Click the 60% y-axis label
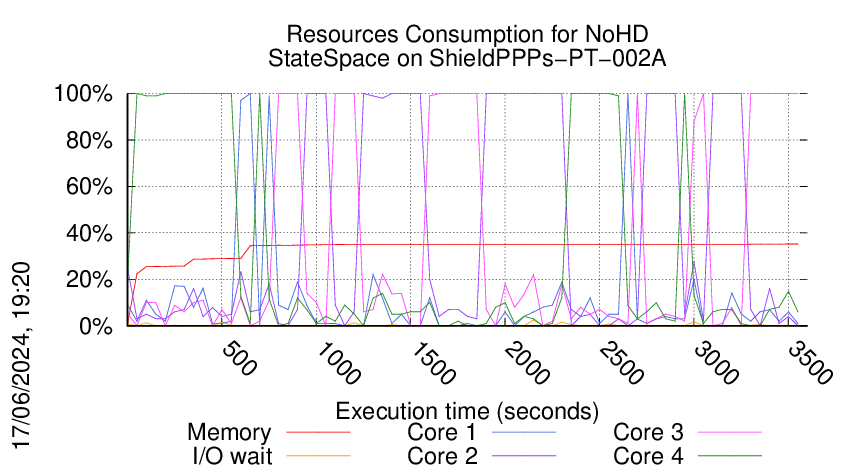Image resolution: width=850 pixels, height=475 pixels. tap(89, 187)
